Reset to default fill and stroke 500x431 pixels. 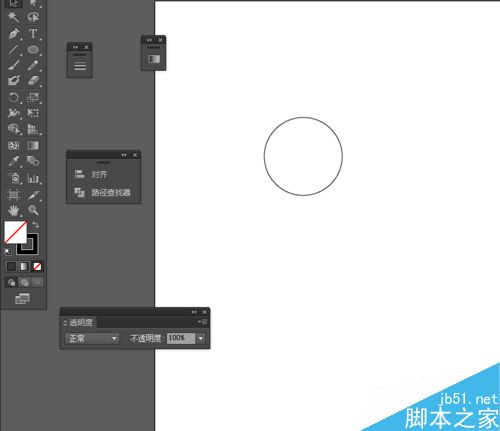coord(8,252)
